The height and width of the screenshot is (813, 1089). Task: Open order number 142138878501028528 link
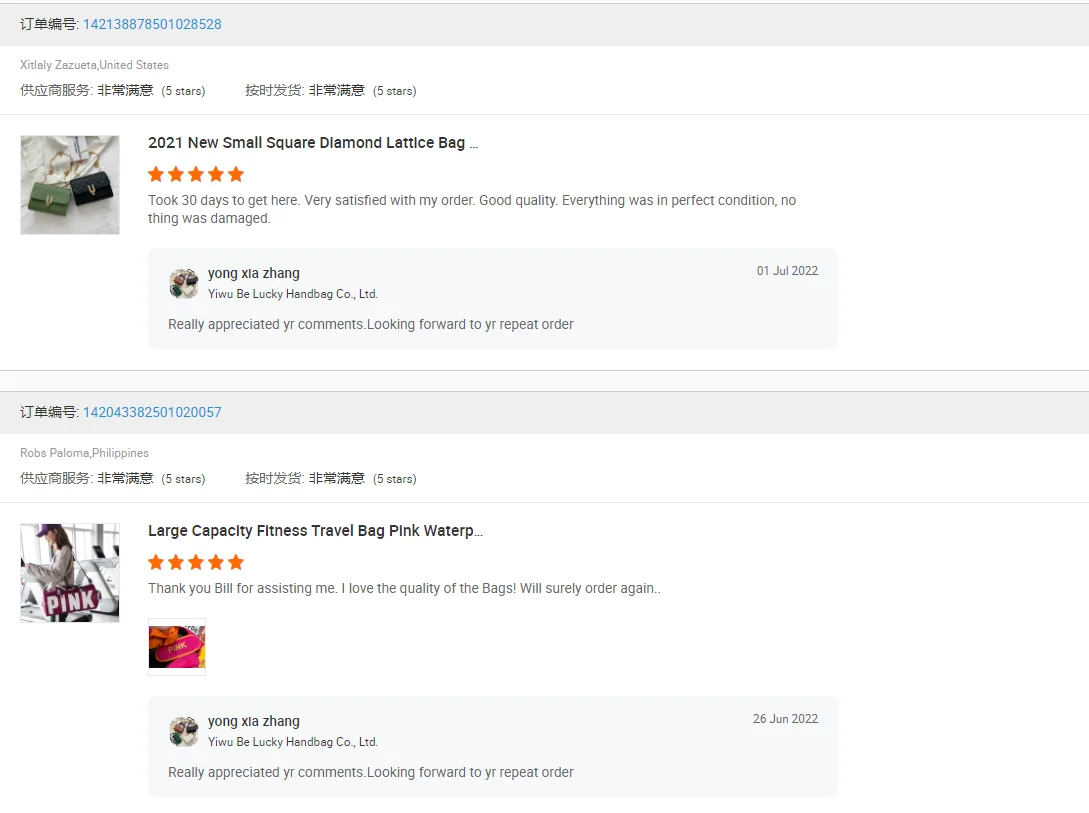[x=152, y=24]
